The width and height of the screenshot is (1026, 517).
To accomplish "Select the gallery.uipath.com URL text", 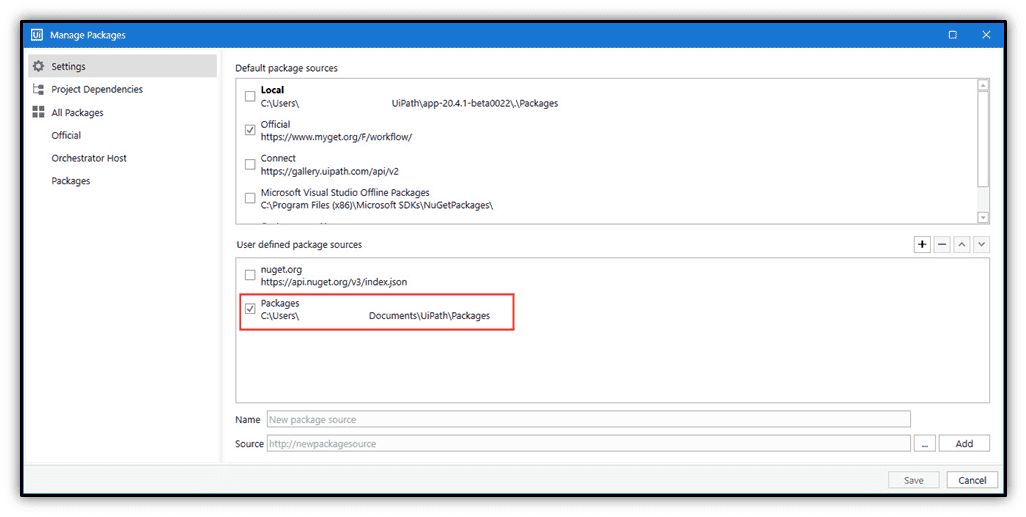I will (x=329, y=171).
